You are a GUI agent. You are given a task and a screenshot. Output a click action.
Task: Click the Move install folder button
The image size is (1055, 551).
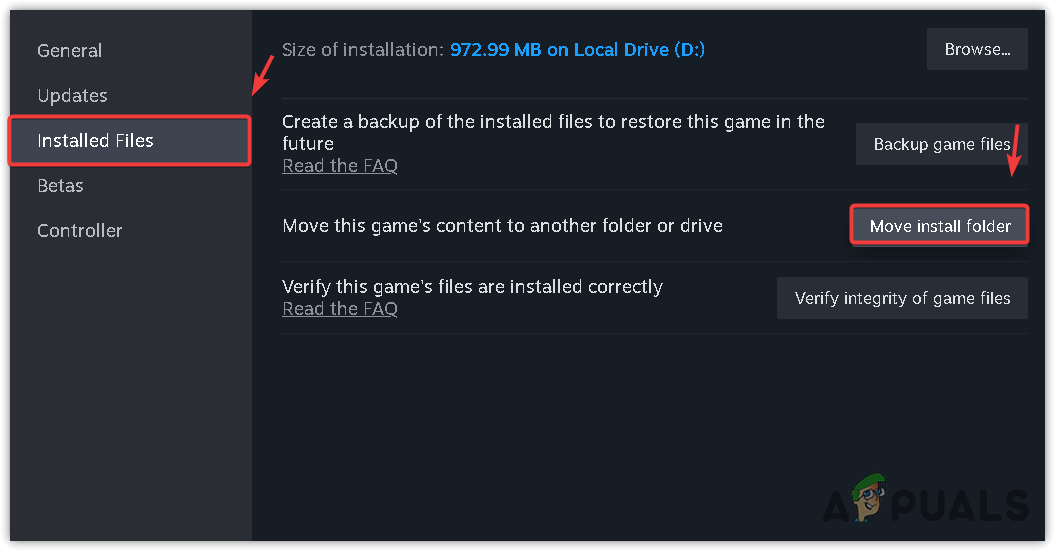(940, 226)
